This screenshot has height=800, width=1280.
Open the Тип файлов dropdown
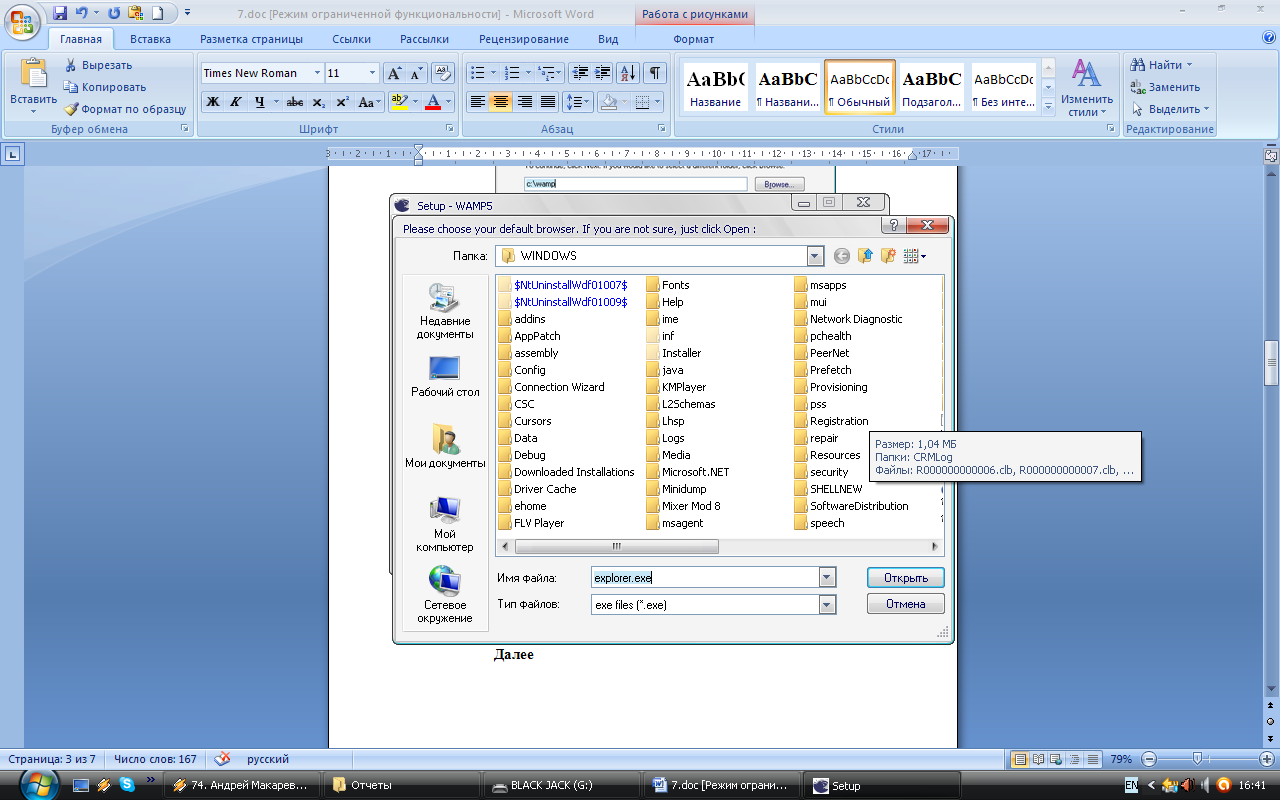coord(827,605)
